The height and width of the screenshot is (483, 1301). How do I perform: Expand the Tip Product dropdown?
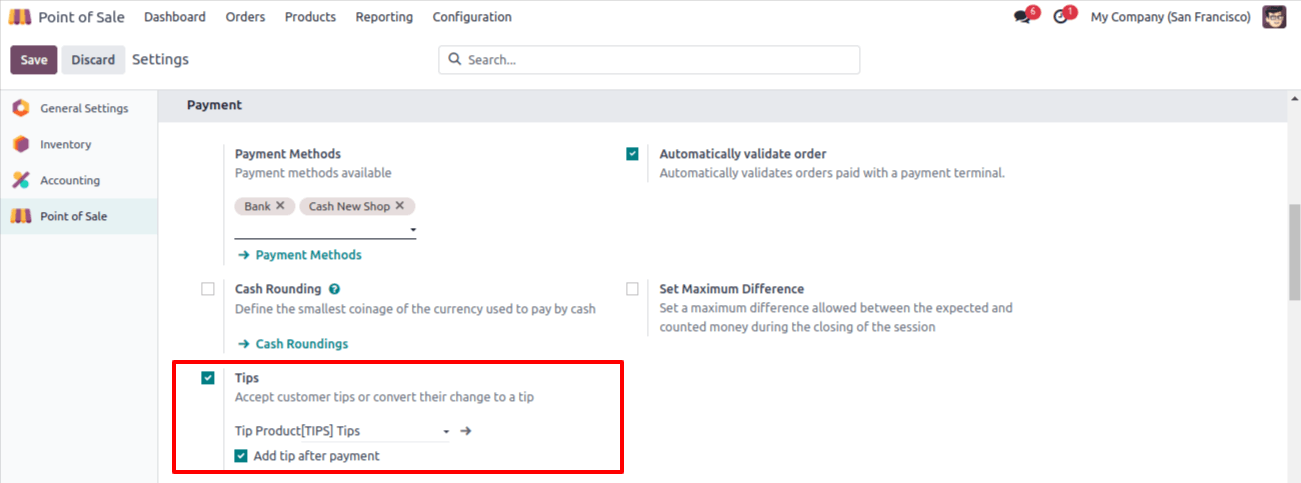click(x=394, y=431)
